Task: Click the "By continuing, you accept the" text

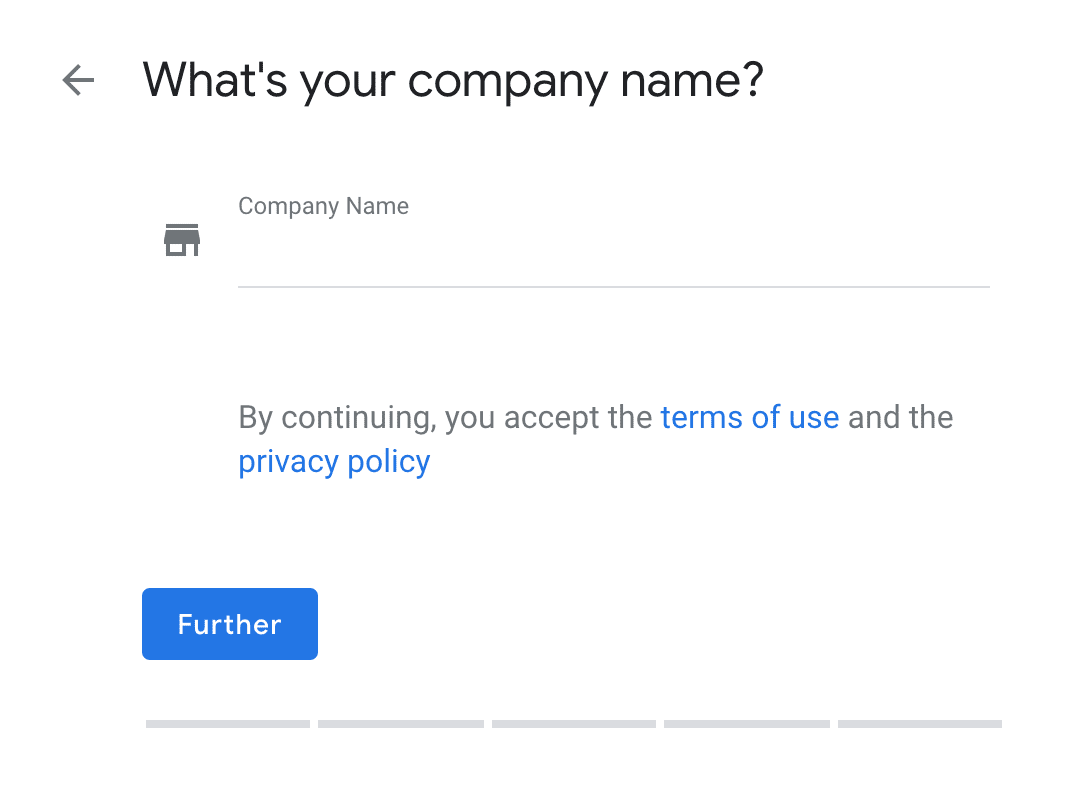Action: pyautogui.click(x=445, y=417)
